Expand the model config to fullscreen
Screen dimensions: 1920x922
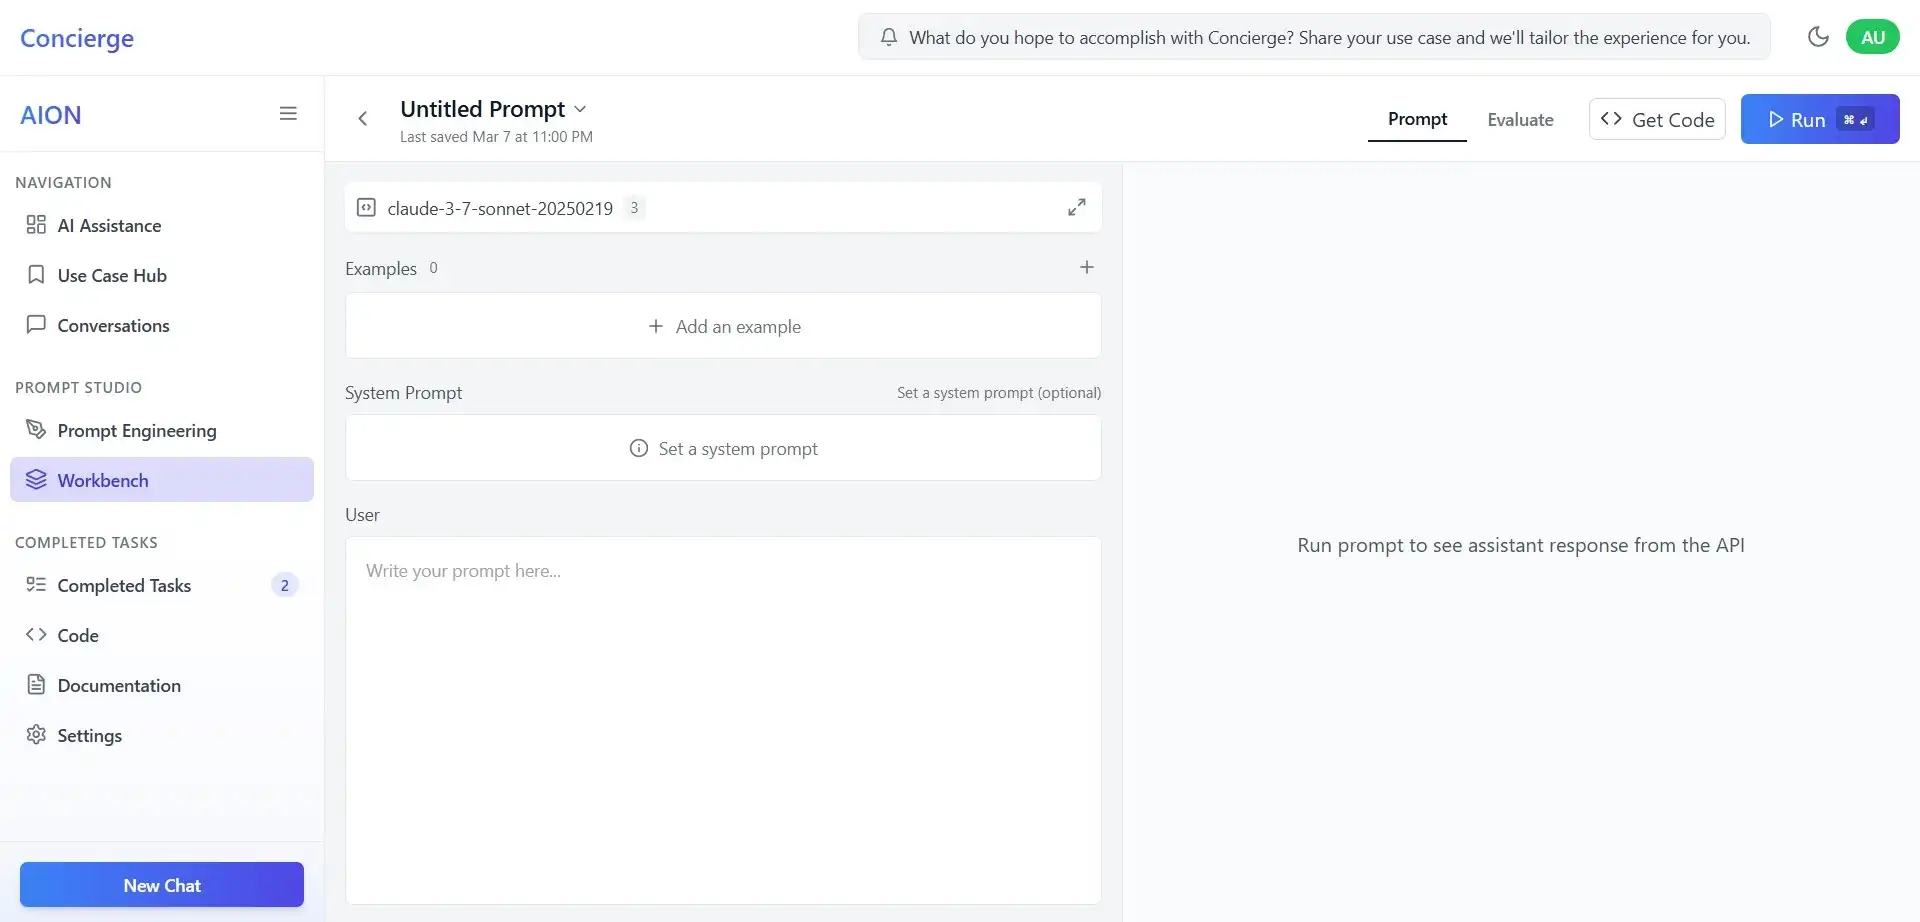click(x=1077, y=206)
